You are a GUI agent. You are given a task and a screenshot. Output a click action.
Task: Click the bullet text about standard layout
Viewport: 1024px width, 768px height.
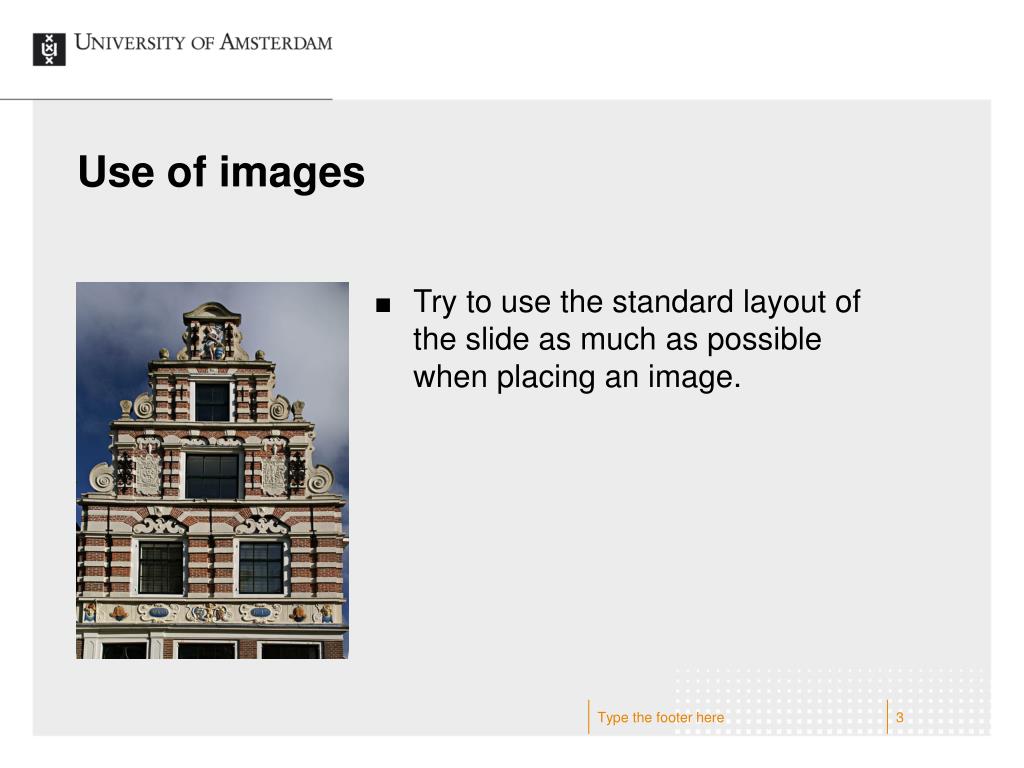[637, 340]
